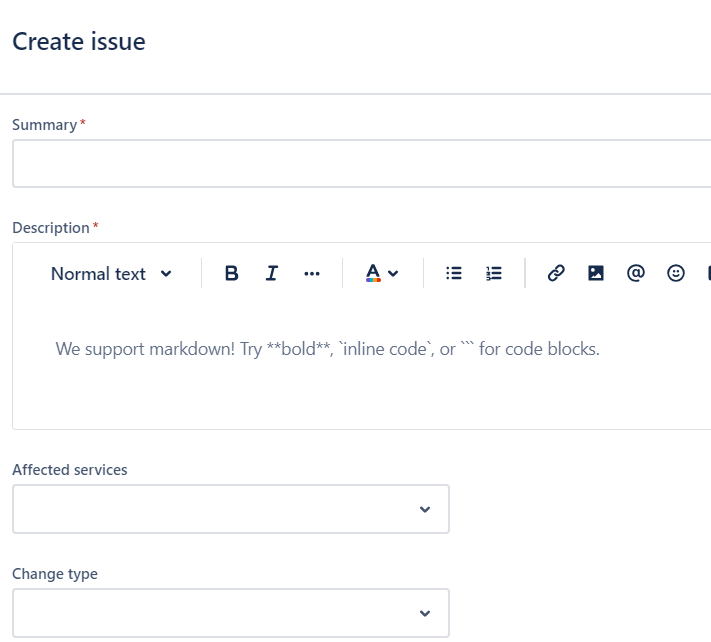Toggle italic formatting in description toolbar

pos(271,273)
